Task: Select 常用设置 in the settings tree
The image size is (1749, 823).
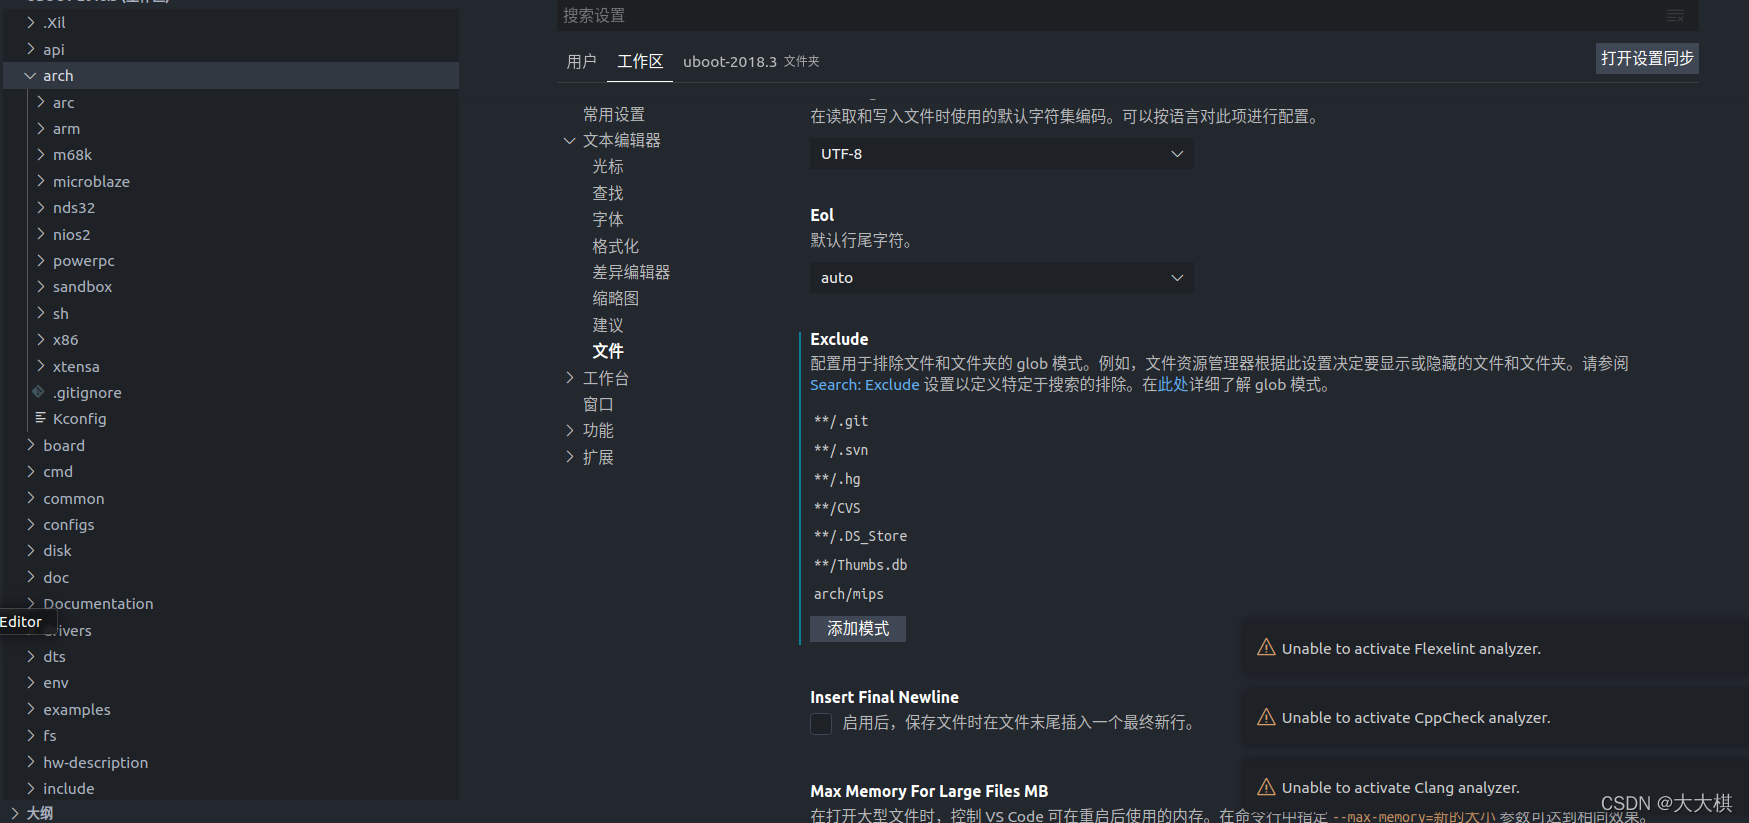Action: click(x=614, y=114)
